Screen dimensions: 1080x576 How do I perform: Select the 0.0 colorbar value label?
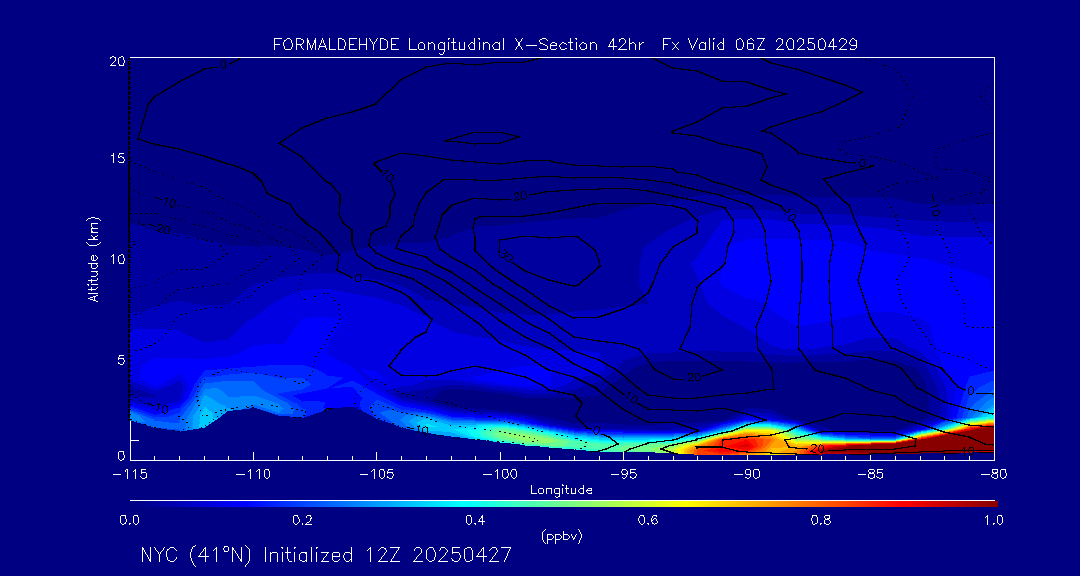[130, 520]
